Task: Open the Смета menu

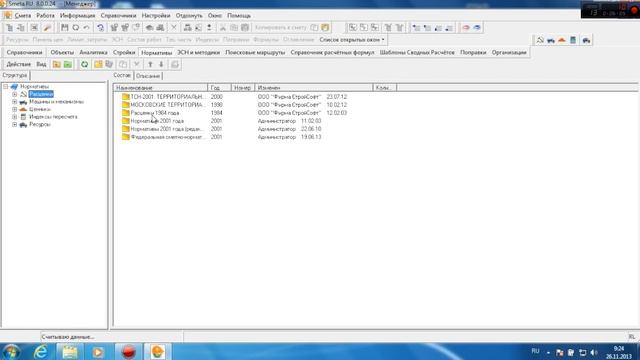Action: click(23, 16)
